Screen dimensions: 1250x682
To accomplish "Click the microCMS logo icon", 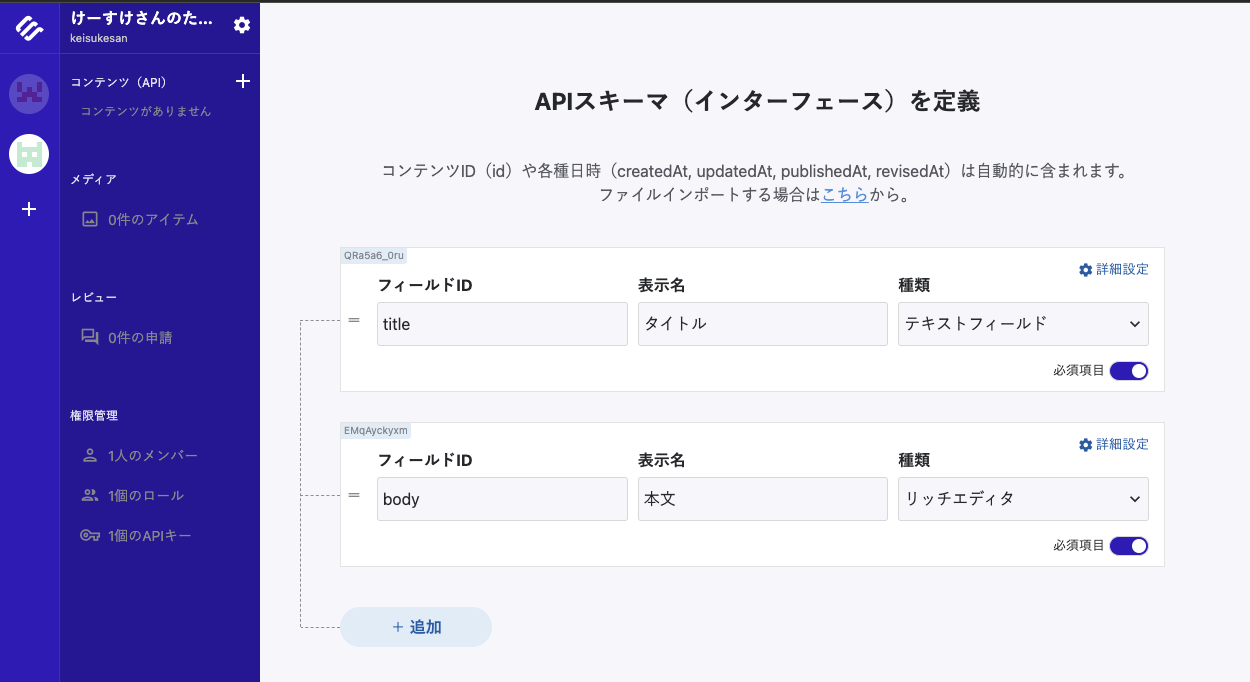I will pyautogui.click(x=29, y=28).
